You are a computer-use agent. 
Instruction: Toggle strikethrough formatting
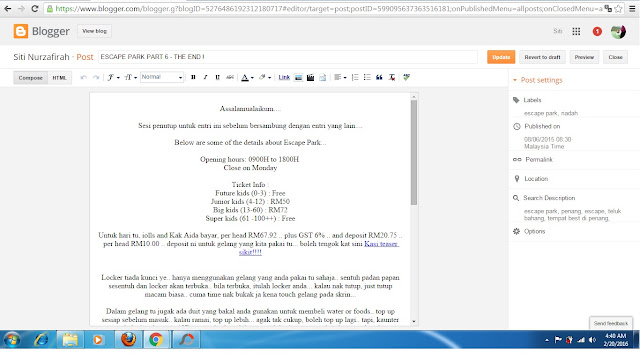230,78
